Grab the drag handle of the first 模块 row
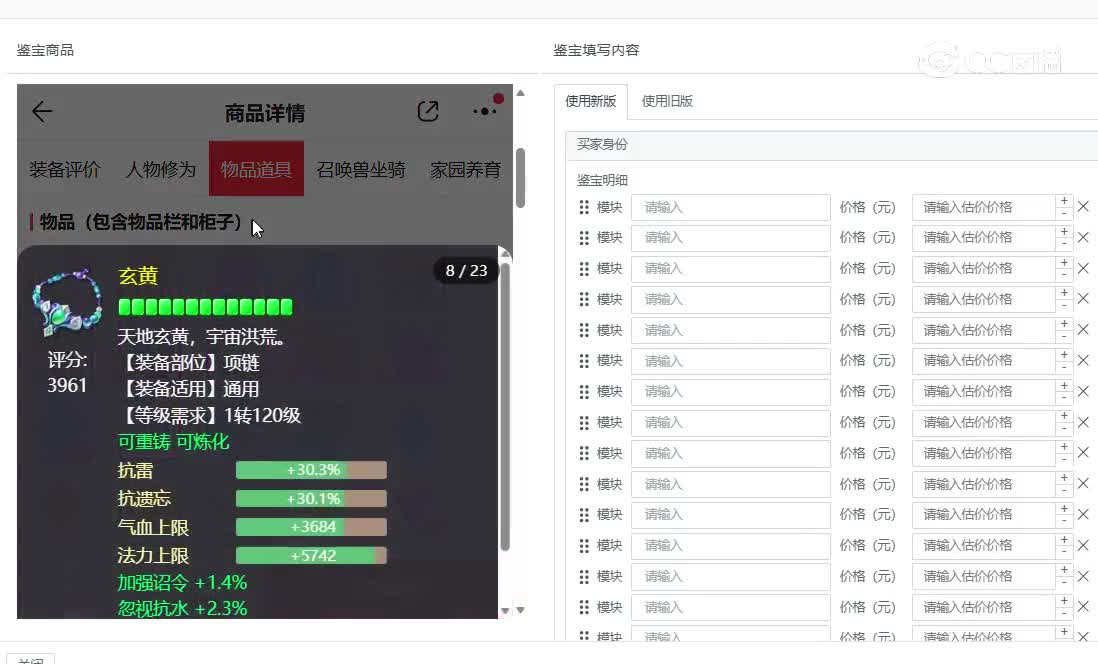The width and height of the screenshot is (1098, 664). pos(584,207)
